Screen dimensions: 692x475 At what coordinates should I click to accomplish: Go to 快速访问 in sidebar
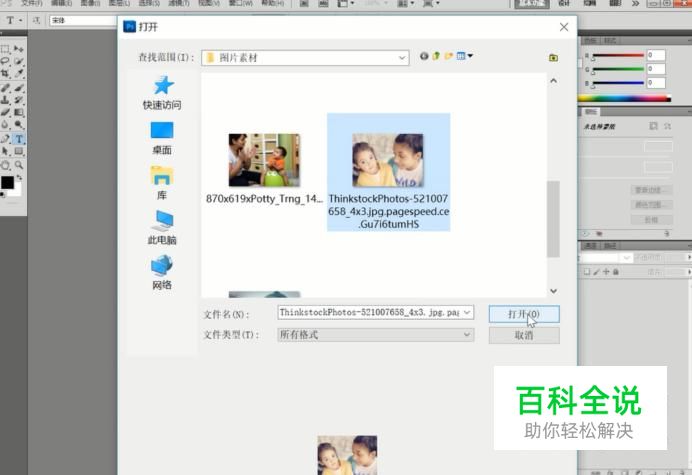pos(162,93)
